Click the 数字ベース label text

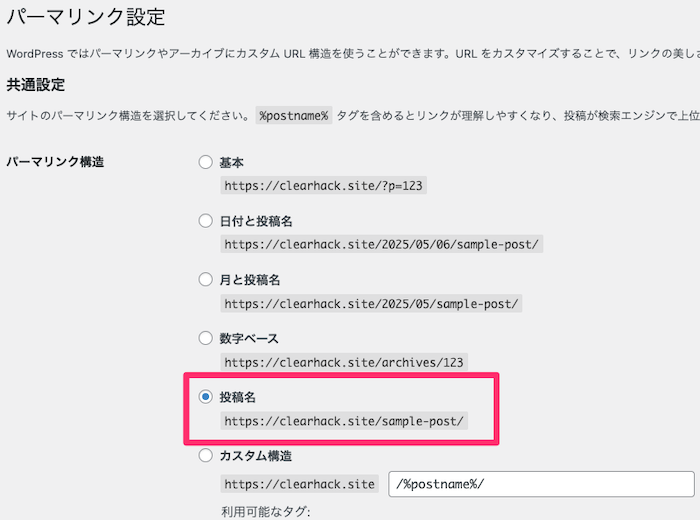[249, 338]
